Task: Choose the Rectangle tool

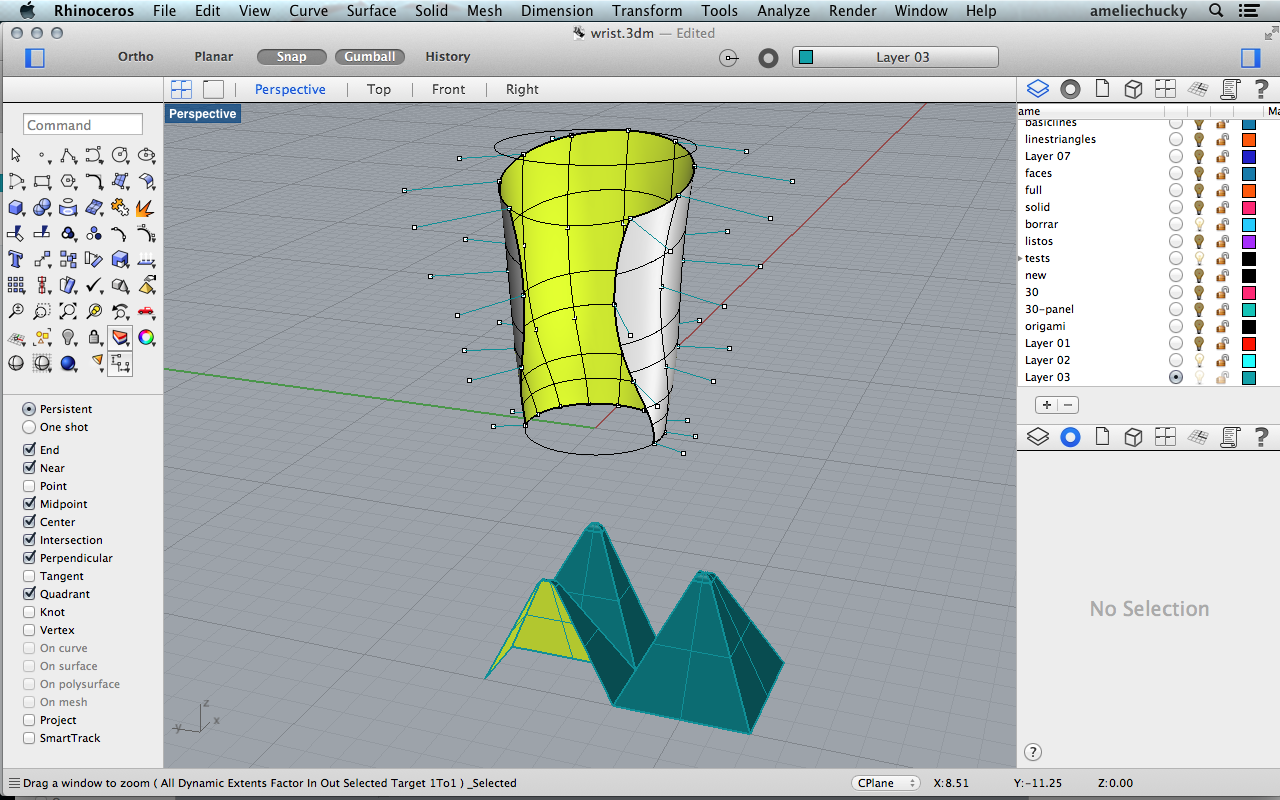Action: click(x=42, y=182)
